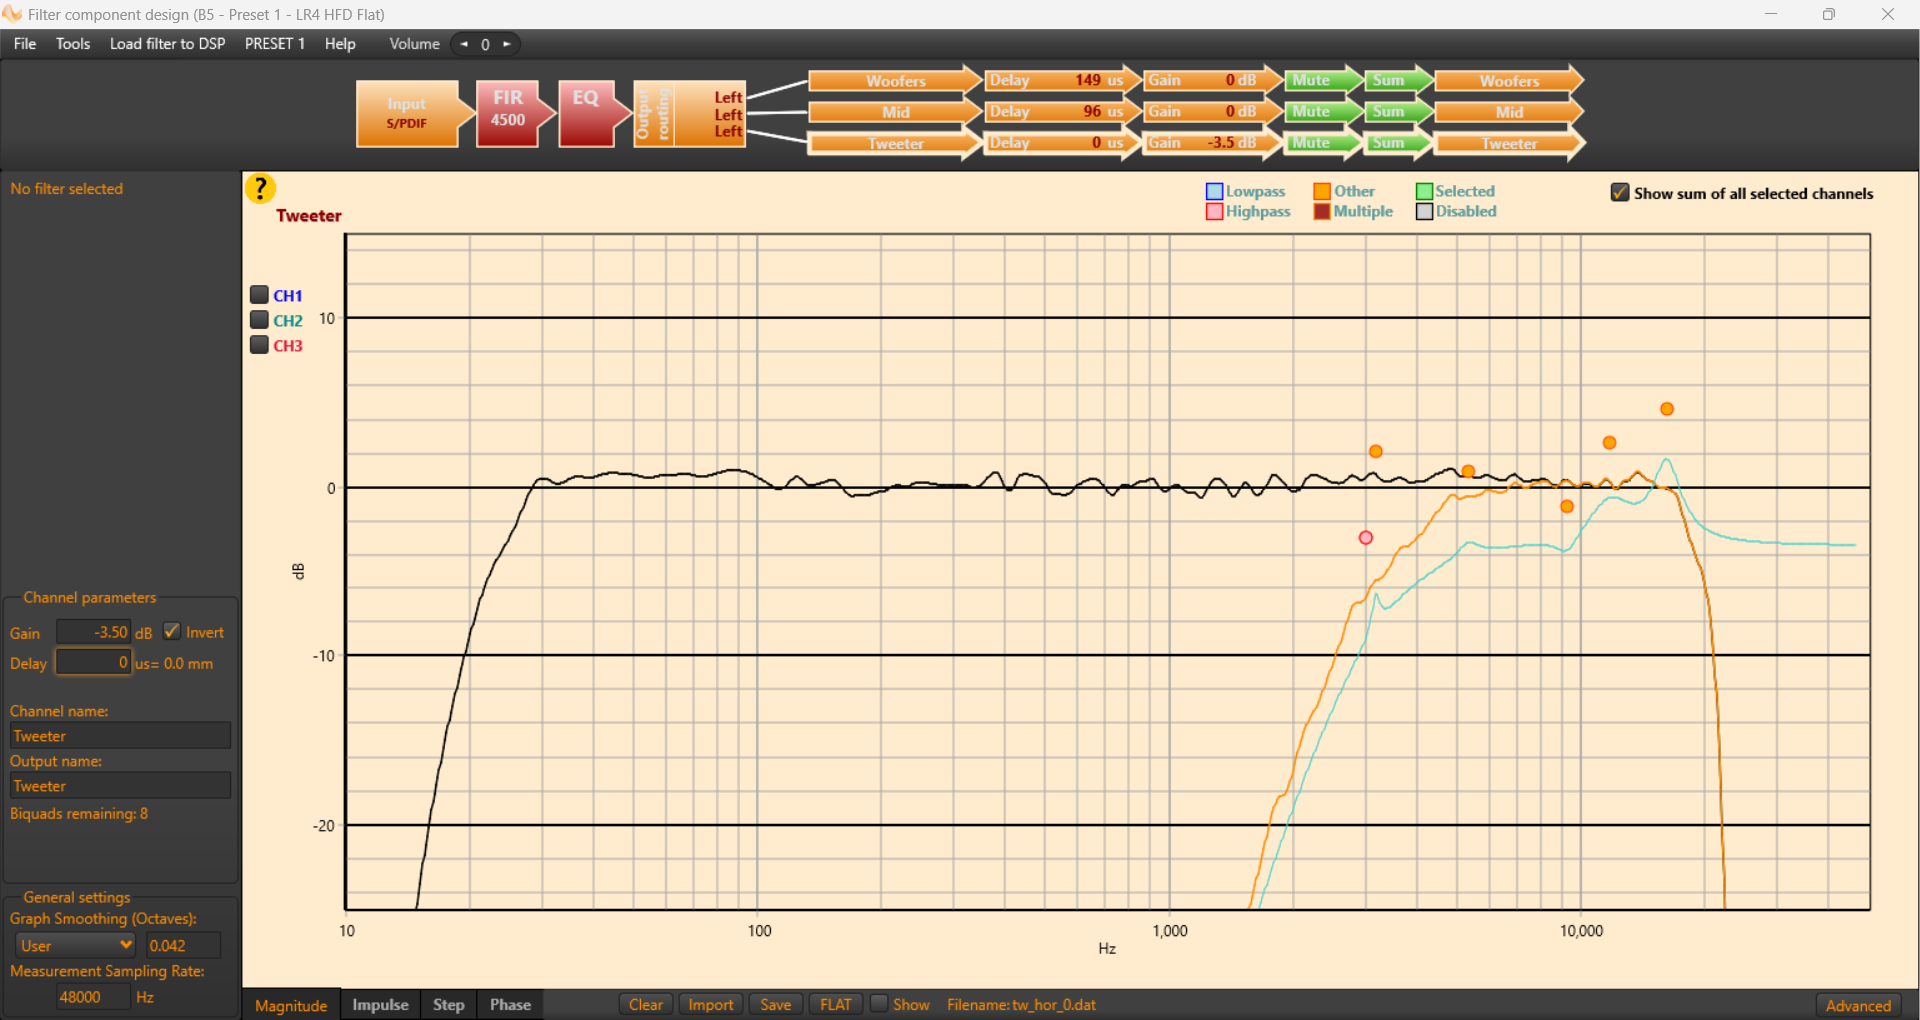
Task: Click the Tweeter output arrow block
Action: 1509,143
